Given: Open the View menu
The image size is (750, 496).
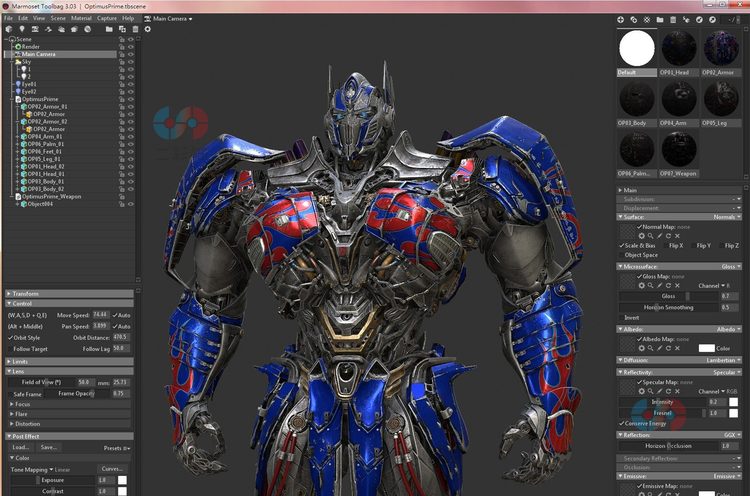Looking at the screenshot, I should pyautogui.click(x=39, y=18).
